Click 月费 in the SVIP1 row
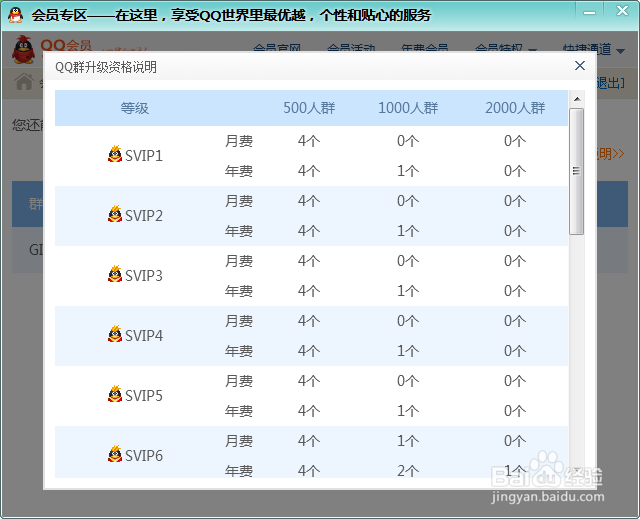The image size is (640, 519). [239, 141]
